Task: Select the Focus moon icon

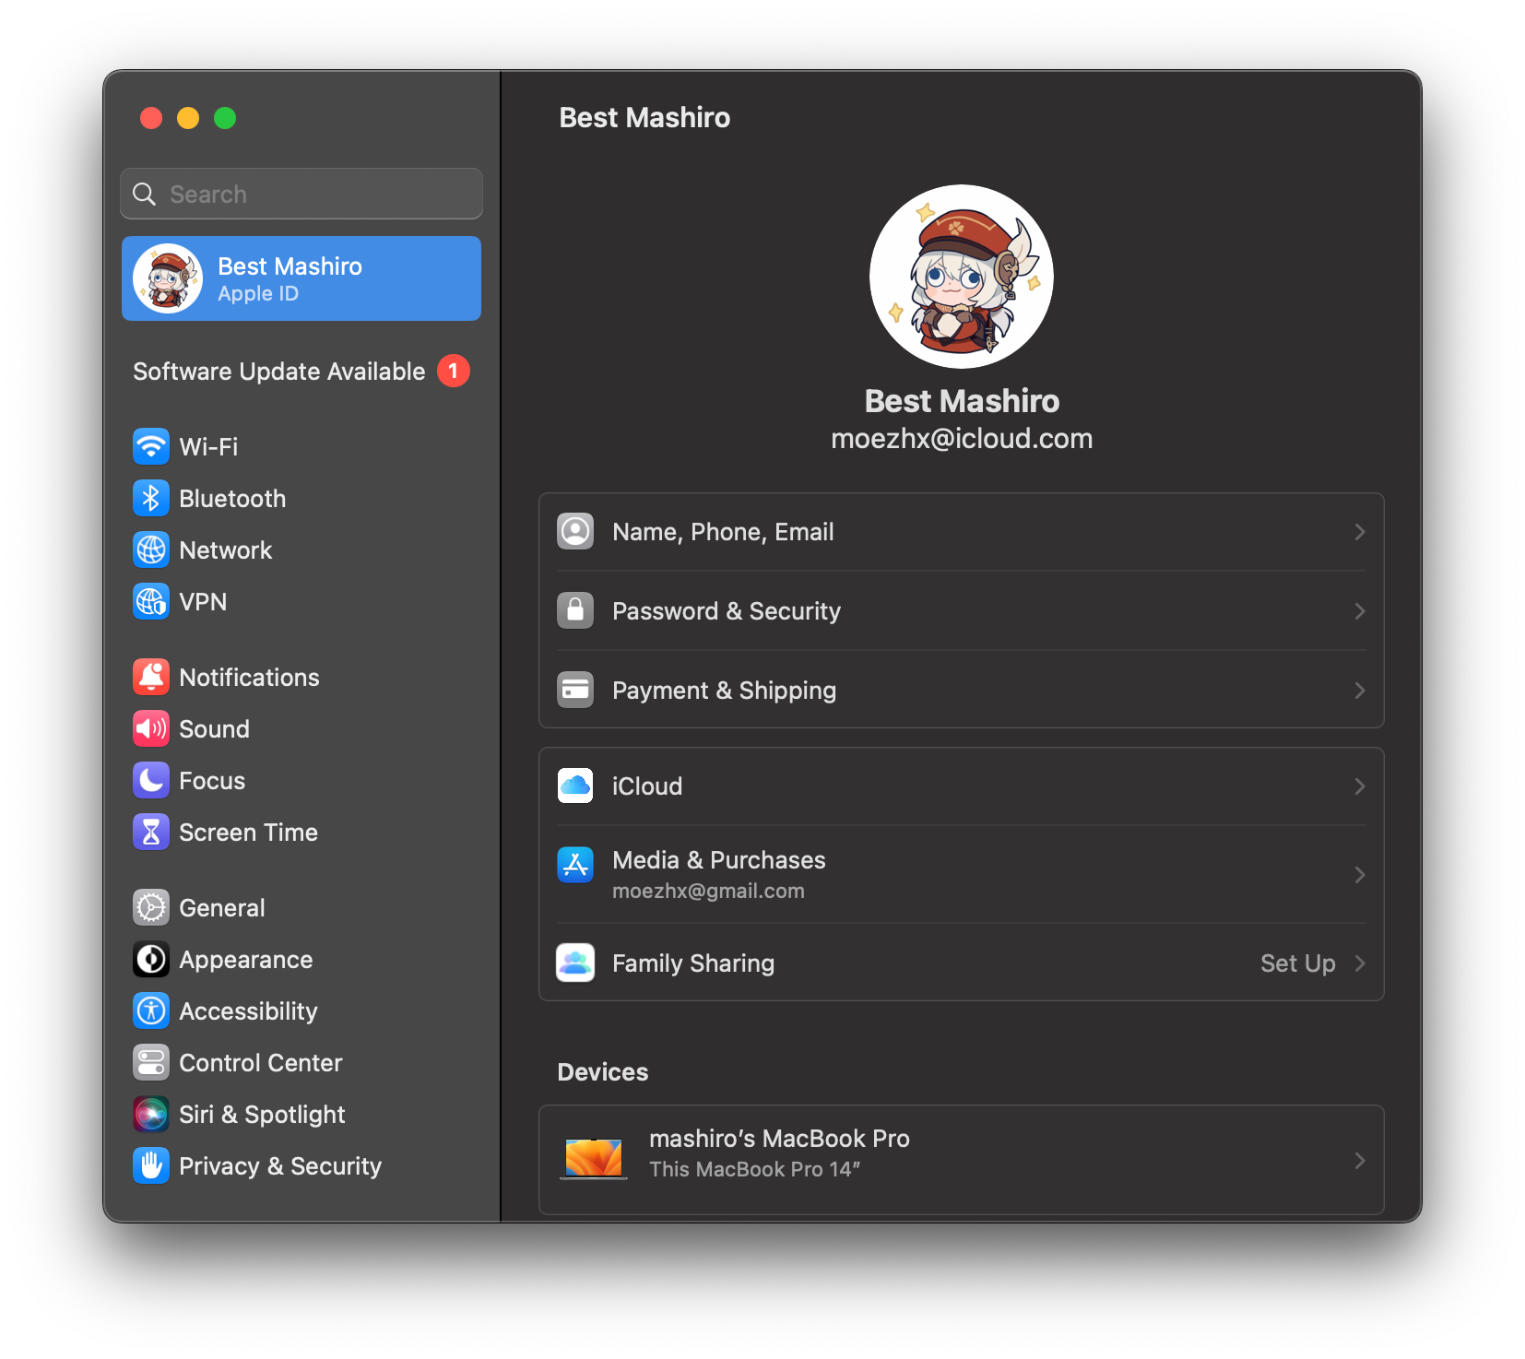Action: 151,780
